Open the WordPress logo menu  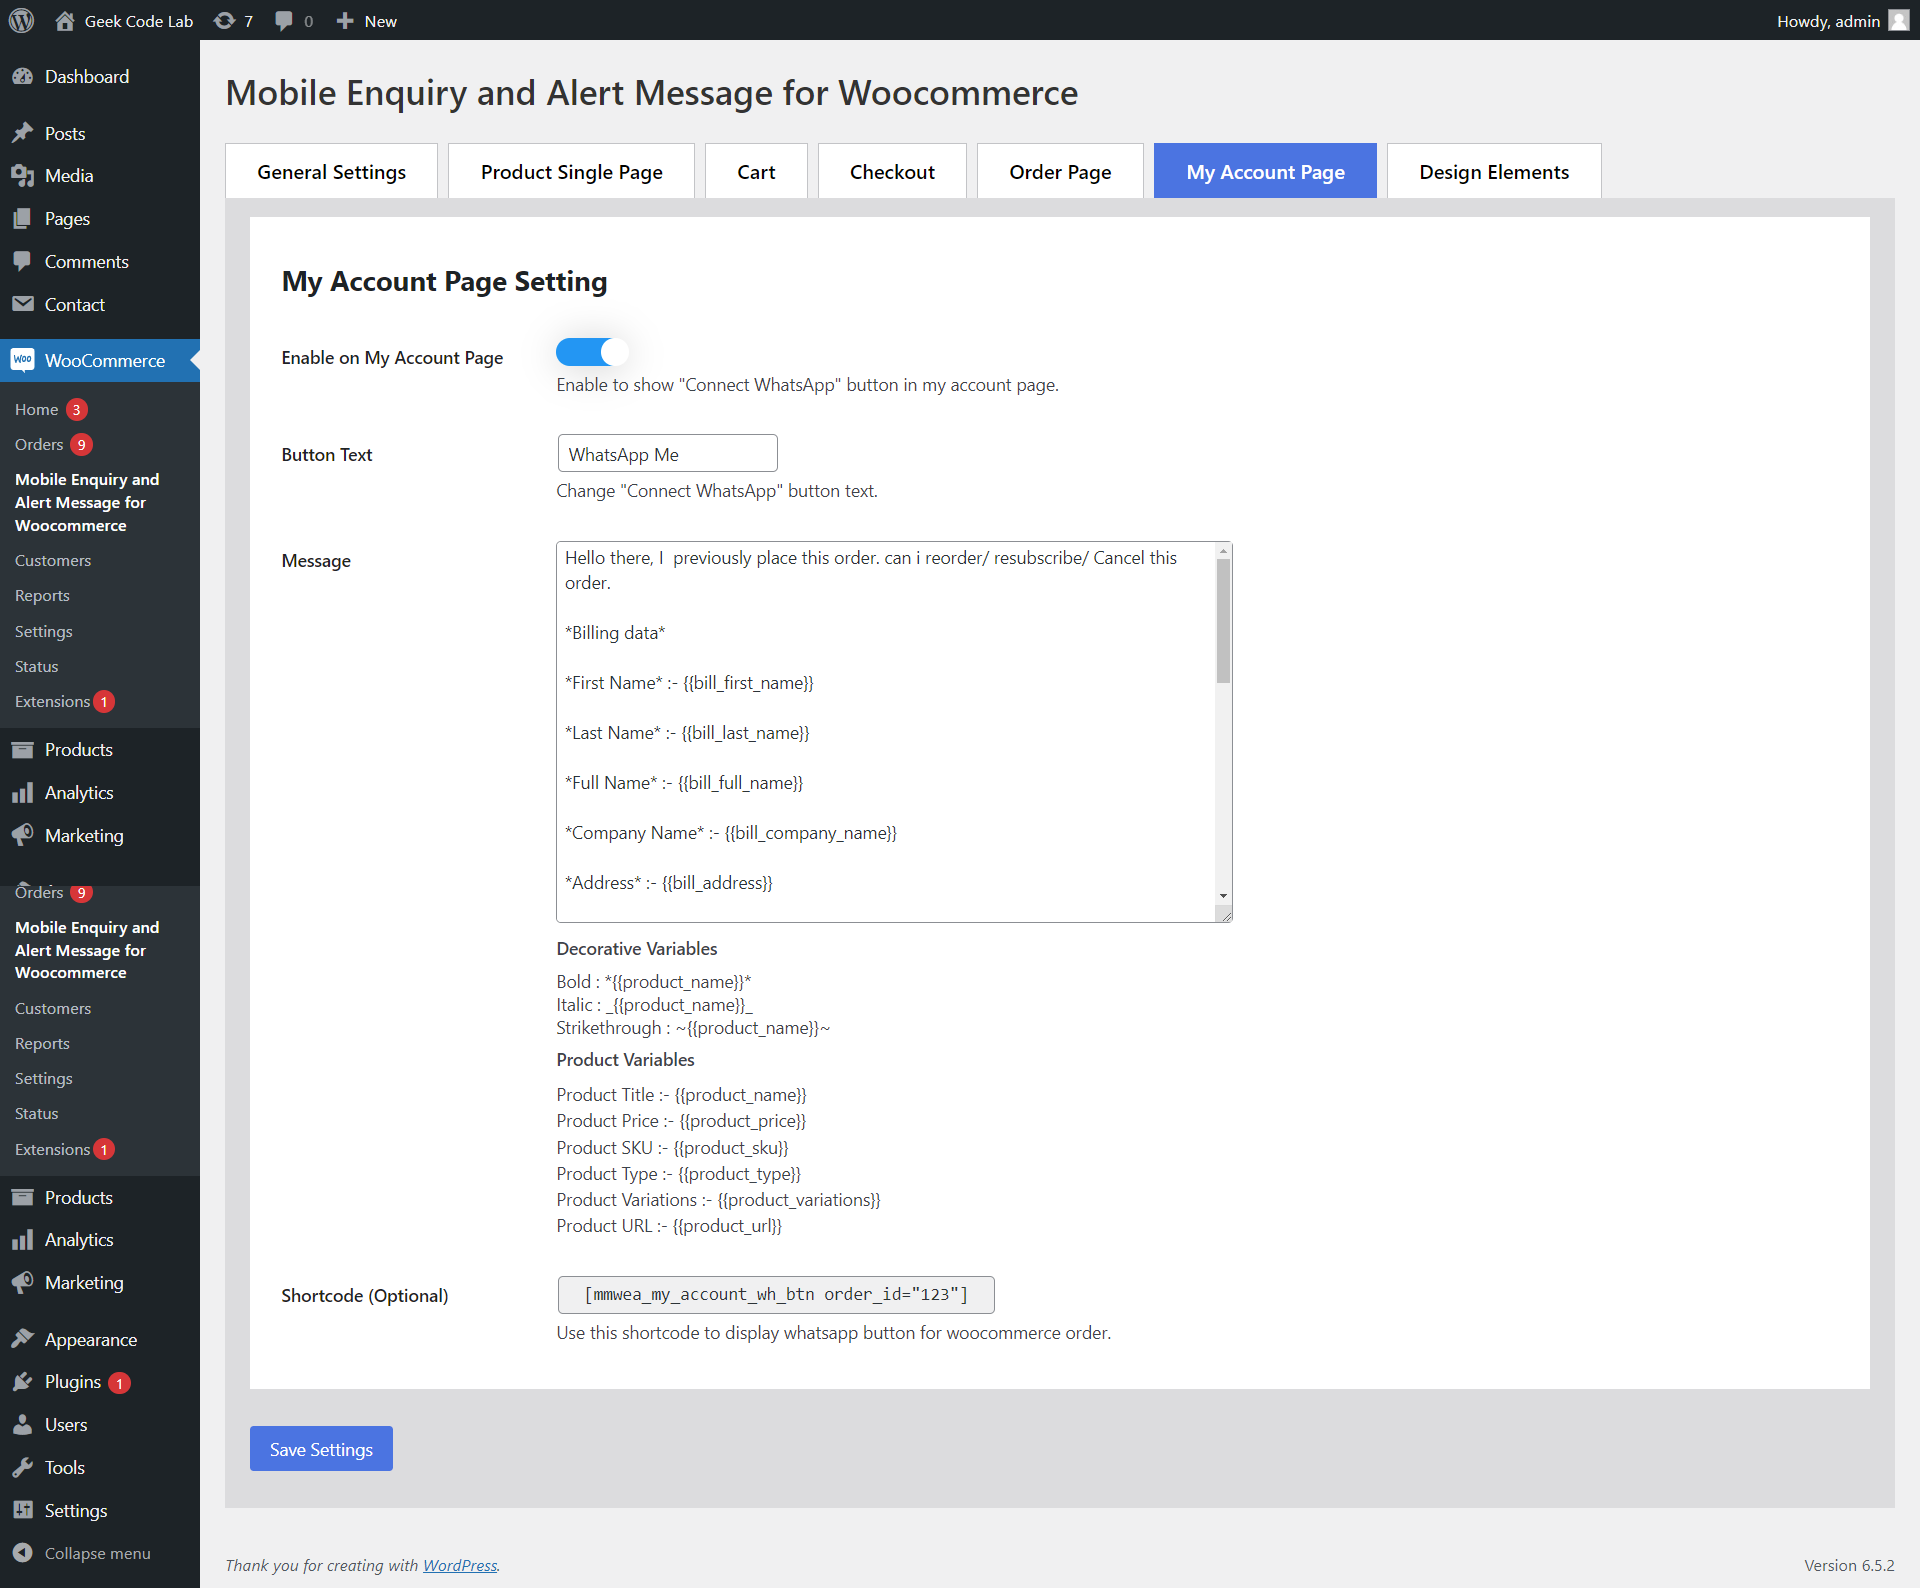coord(21,20)
